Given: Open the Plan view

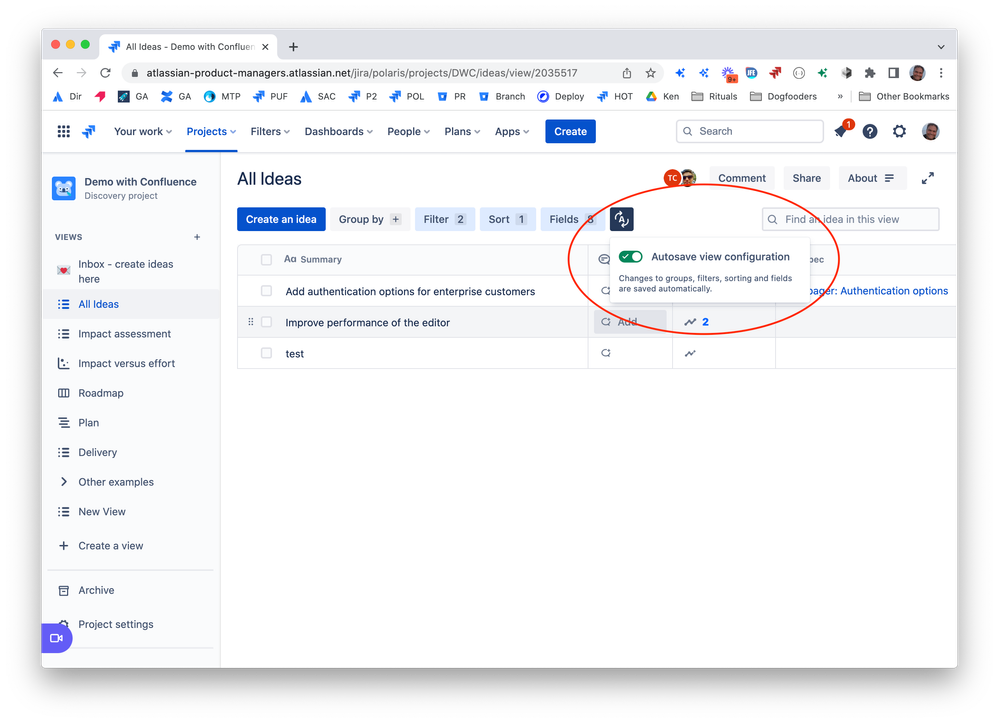Looking at the screenshot, I should [x=131, y=422].
